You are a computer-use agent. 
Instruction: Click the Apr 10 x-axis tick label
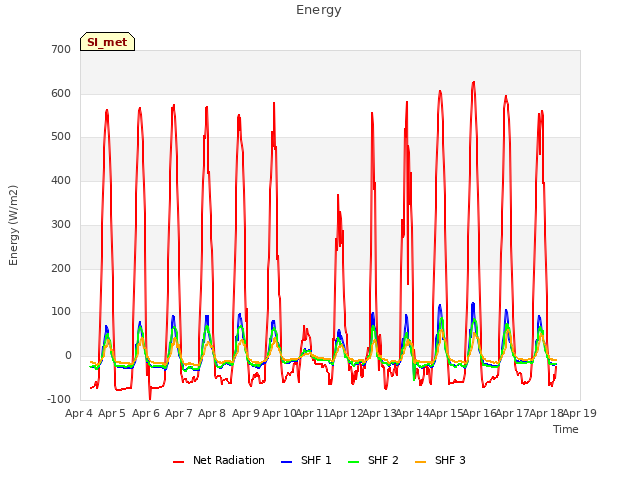(x=279, y=413)
